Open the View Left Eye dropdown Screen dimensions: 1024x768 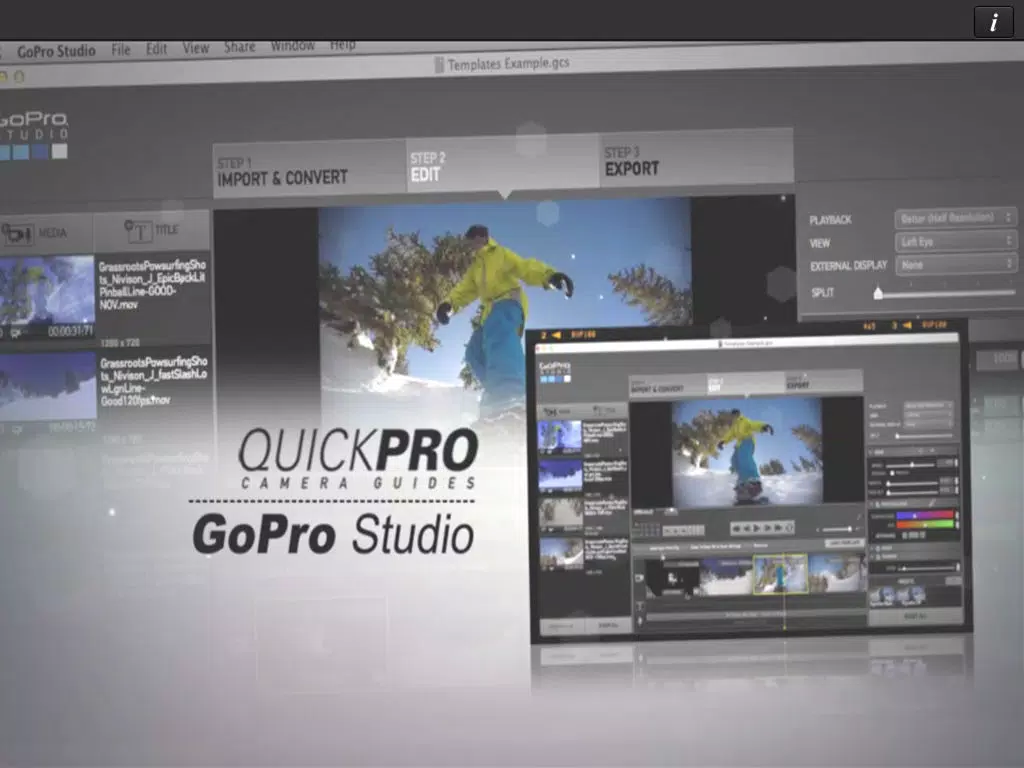coord(954,242)
